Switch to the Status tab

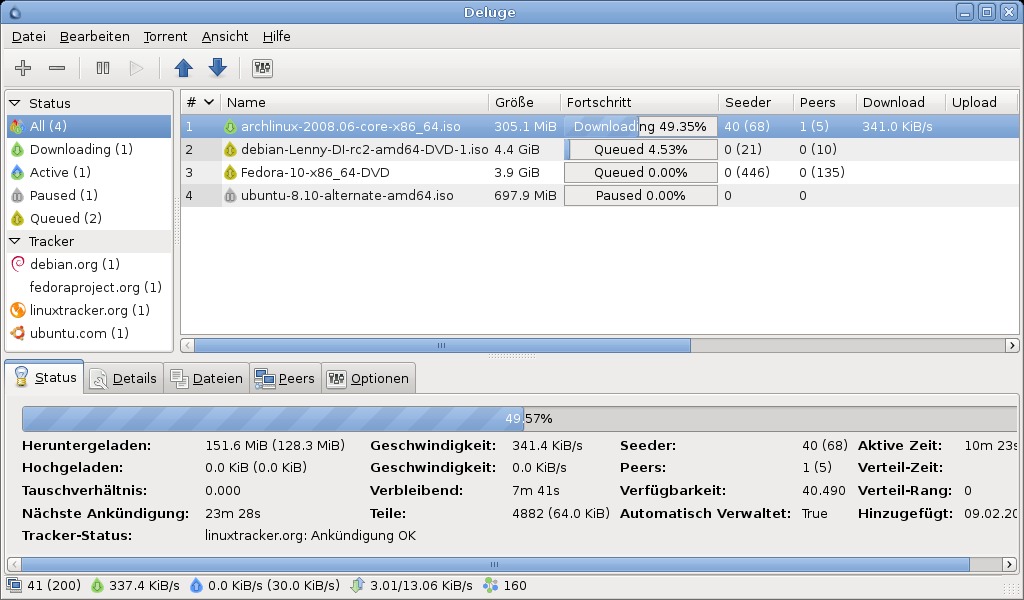click(x=45, y=377)
